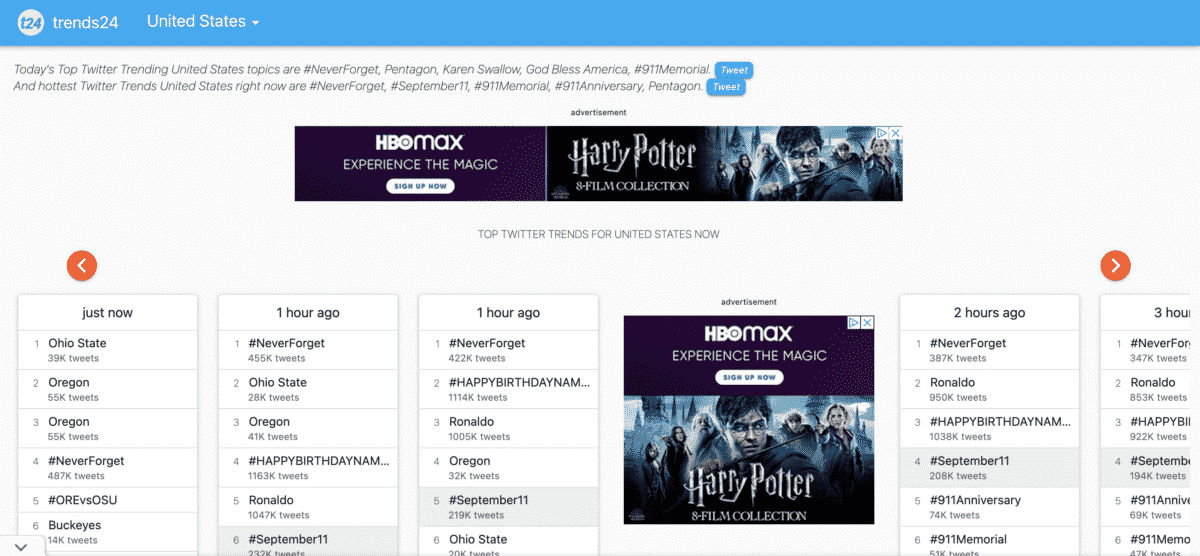Screen dimensions: 1200x556
Task: Click the '2 hours ago' column header
Action: click(989, 313)
